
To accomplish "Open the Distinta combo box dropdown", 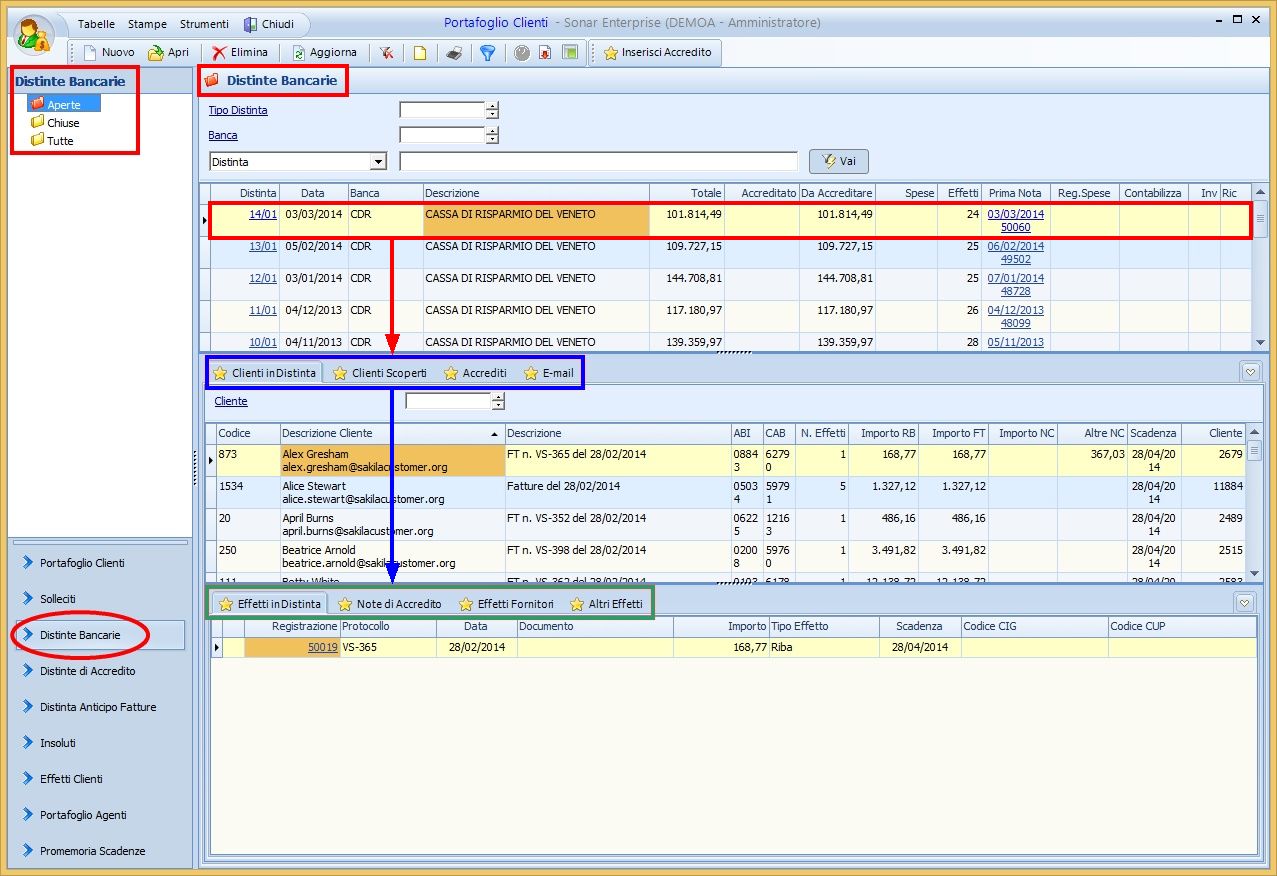I will point(378,162).
